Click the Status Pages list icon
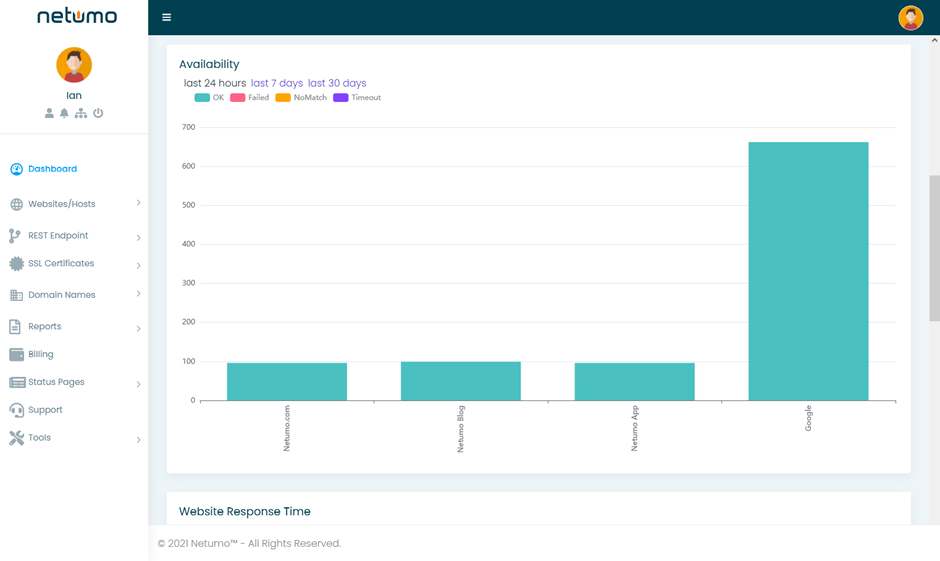The height and width of the screenshot is (561, 940). click(x=17, y=382)
